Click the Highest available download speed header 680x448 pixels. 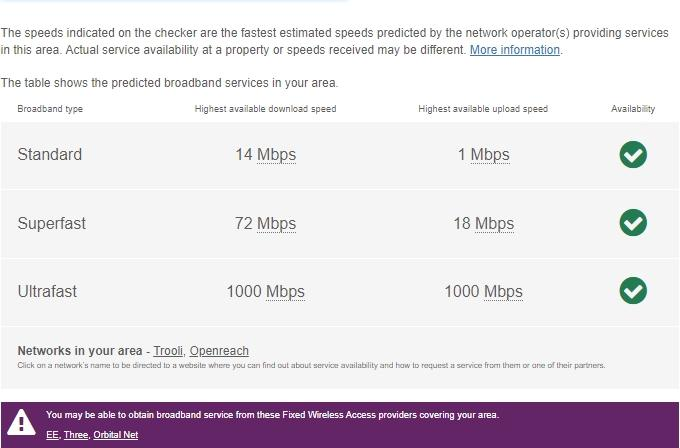click(x=265, y=109)
